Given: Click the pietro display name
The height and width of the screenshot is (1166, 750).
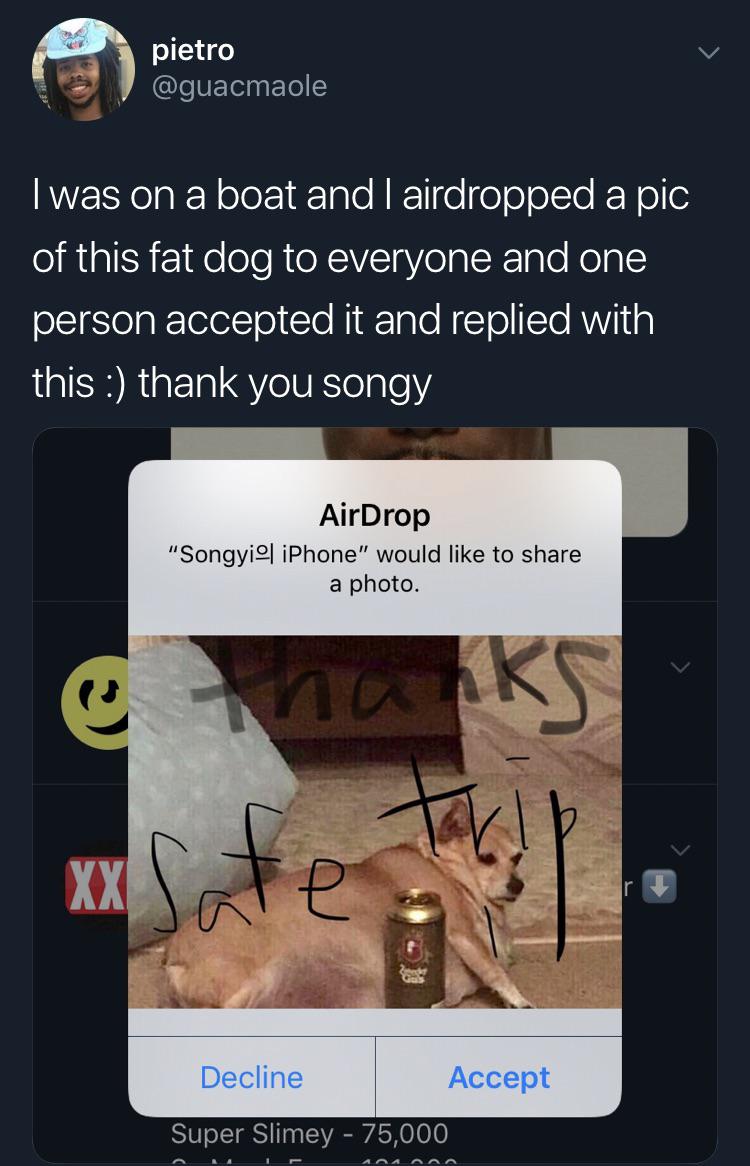Looking at the screenshot, I should 193,50.
